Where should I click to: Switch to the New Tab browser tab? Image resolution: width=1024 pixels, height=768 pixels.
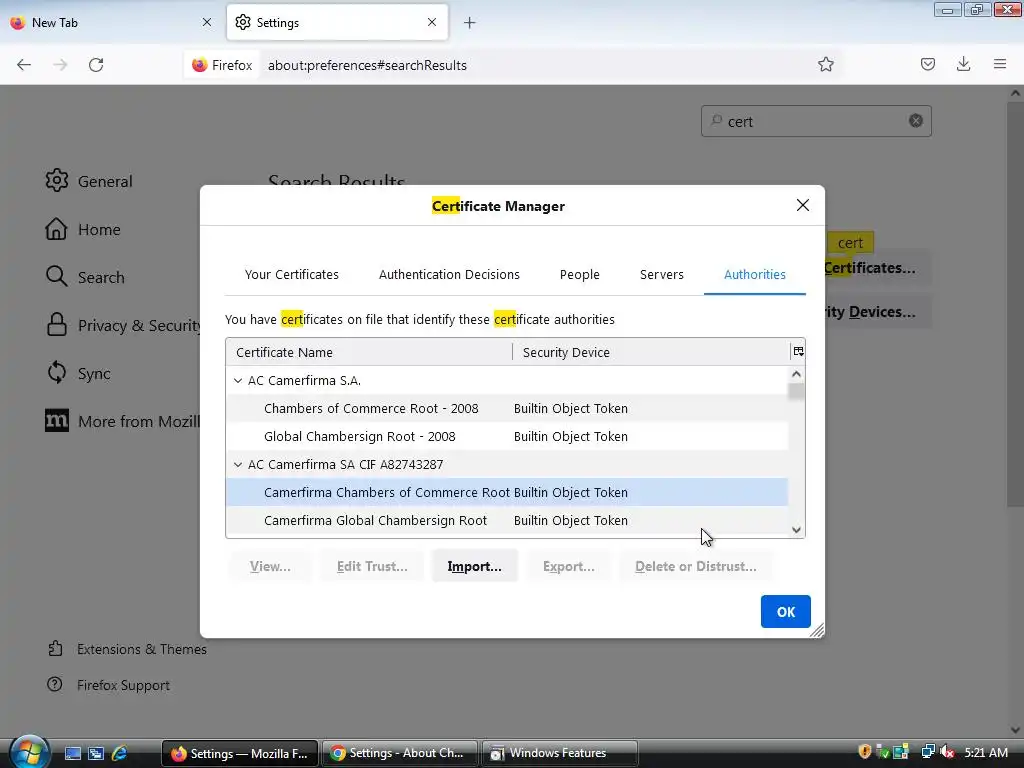[x=111, y=22]
